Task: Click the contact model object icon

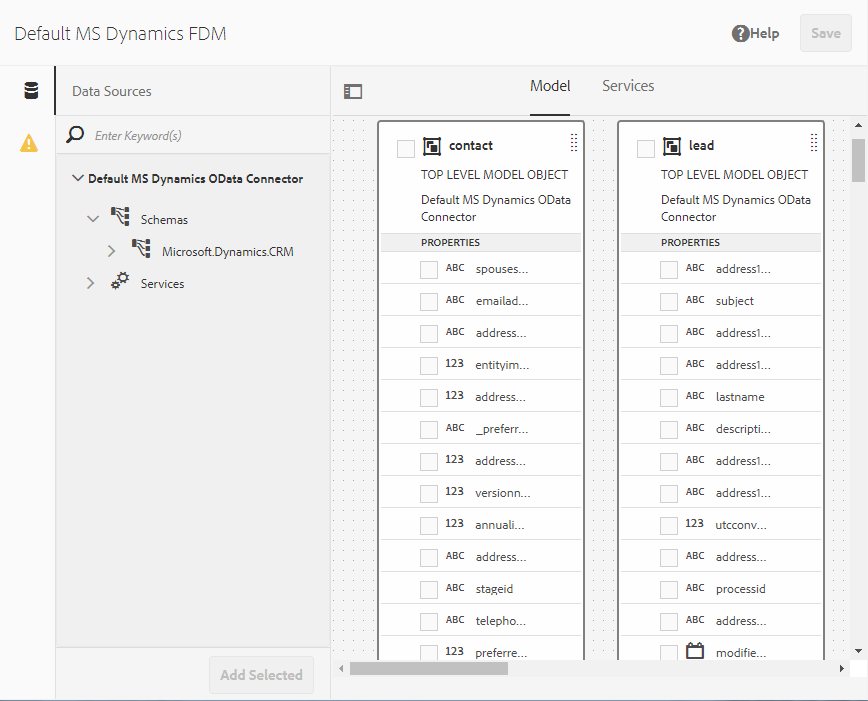Action: click(x=432, y=146)
